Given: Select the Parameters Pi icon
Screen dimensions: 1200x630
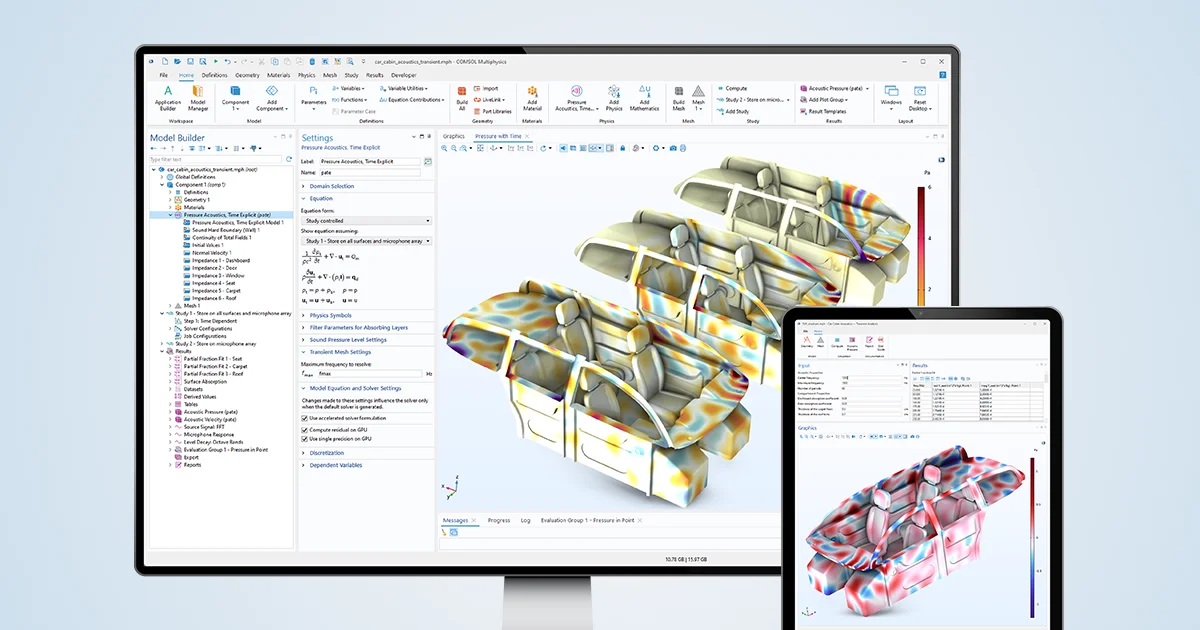Looking at the screenshot, I should coord(314,90).
